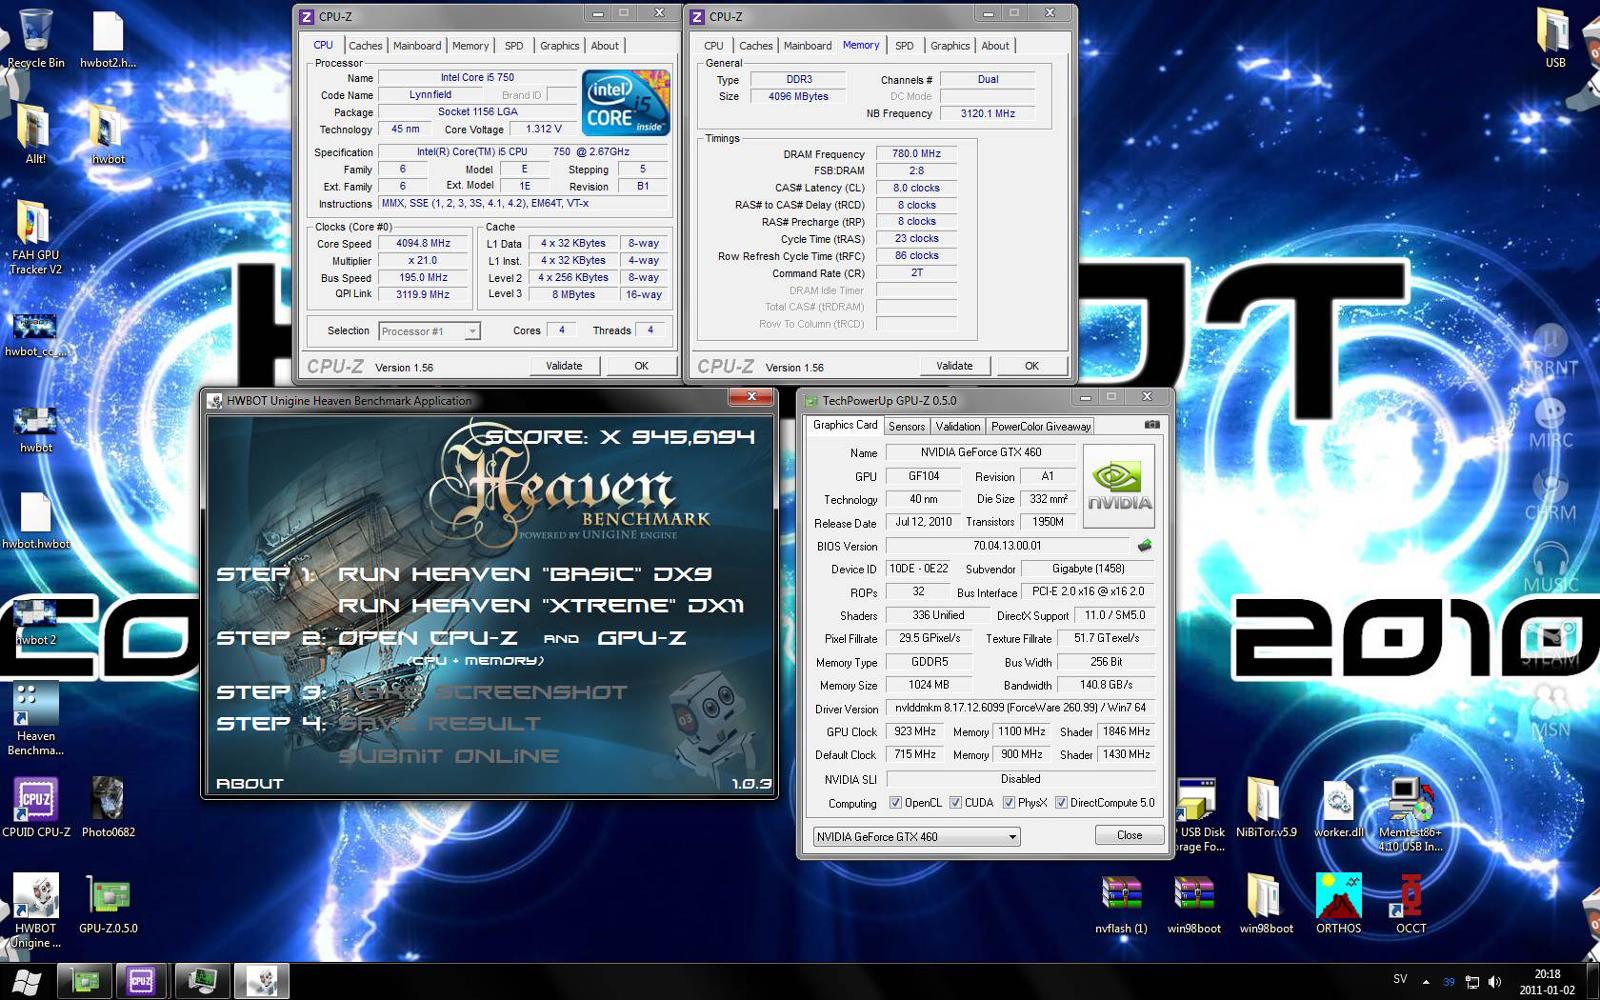This screenshot has width=1600, height=1000.
Task: Click the volume icon in system tray
Action: point(1495,982)
